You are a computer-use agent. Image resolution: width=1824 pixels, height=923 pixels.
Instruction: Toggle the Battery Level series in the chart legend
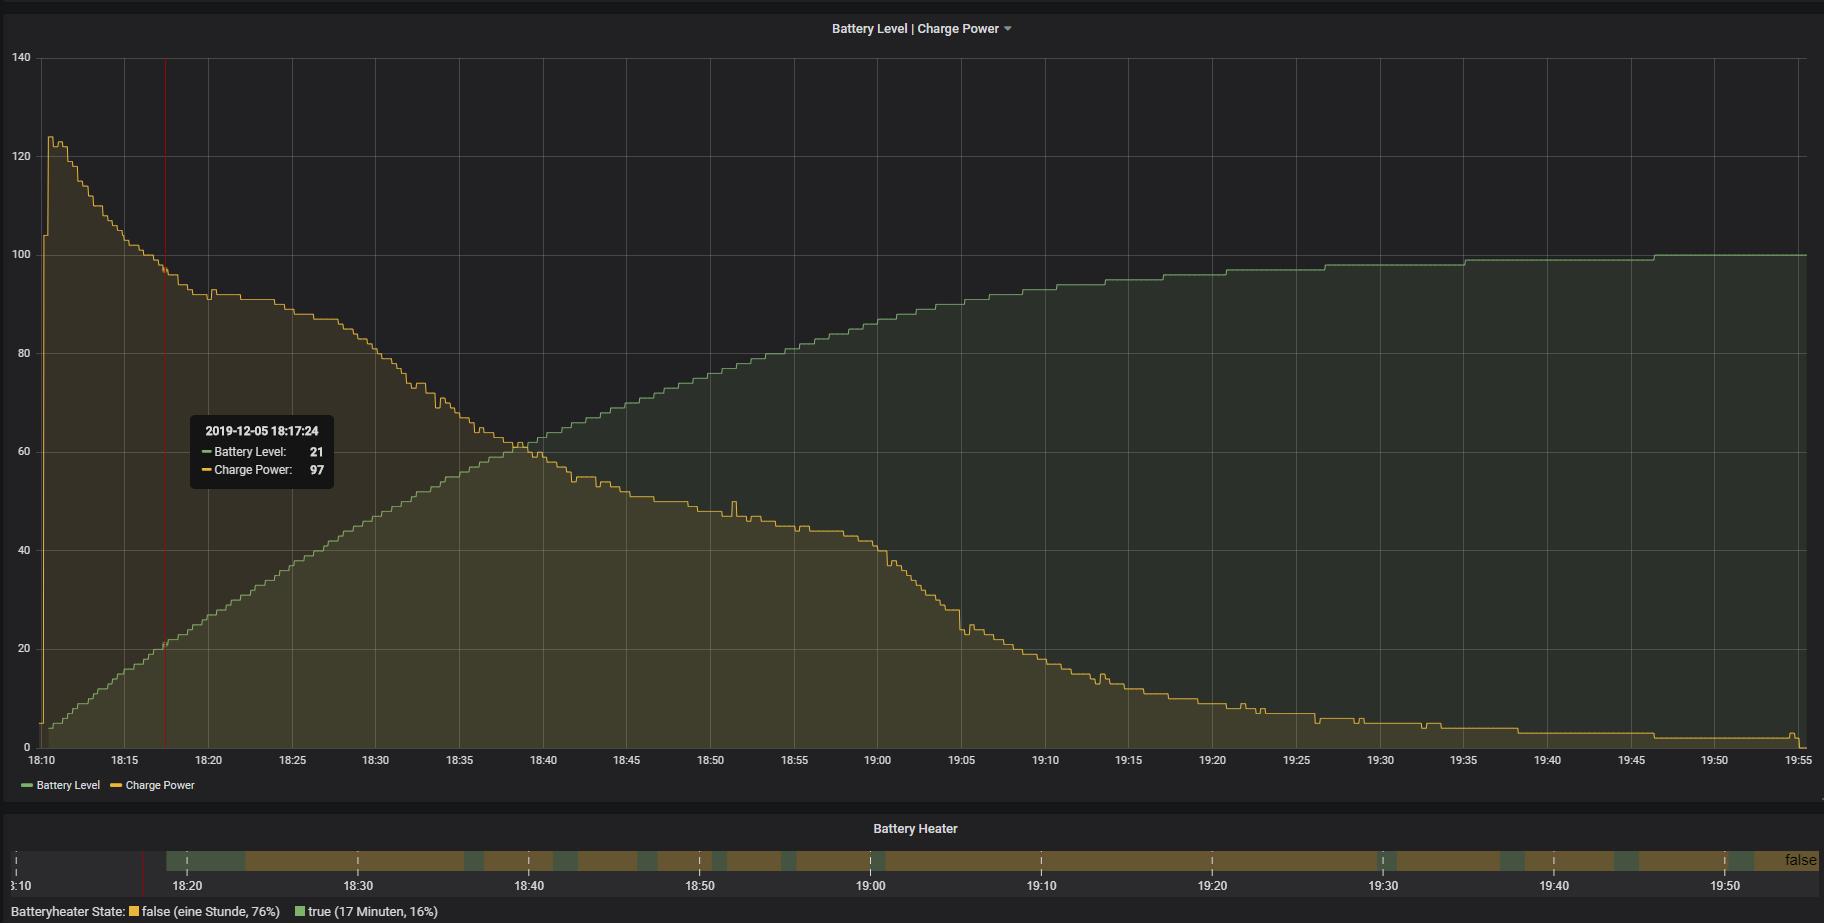pos(68,786)
